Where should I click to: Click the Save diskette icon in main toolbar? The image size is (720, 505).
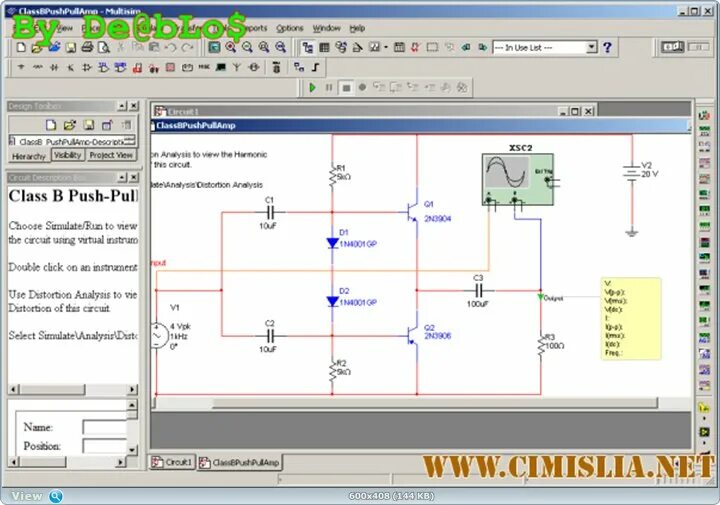(x=70, y=47)
